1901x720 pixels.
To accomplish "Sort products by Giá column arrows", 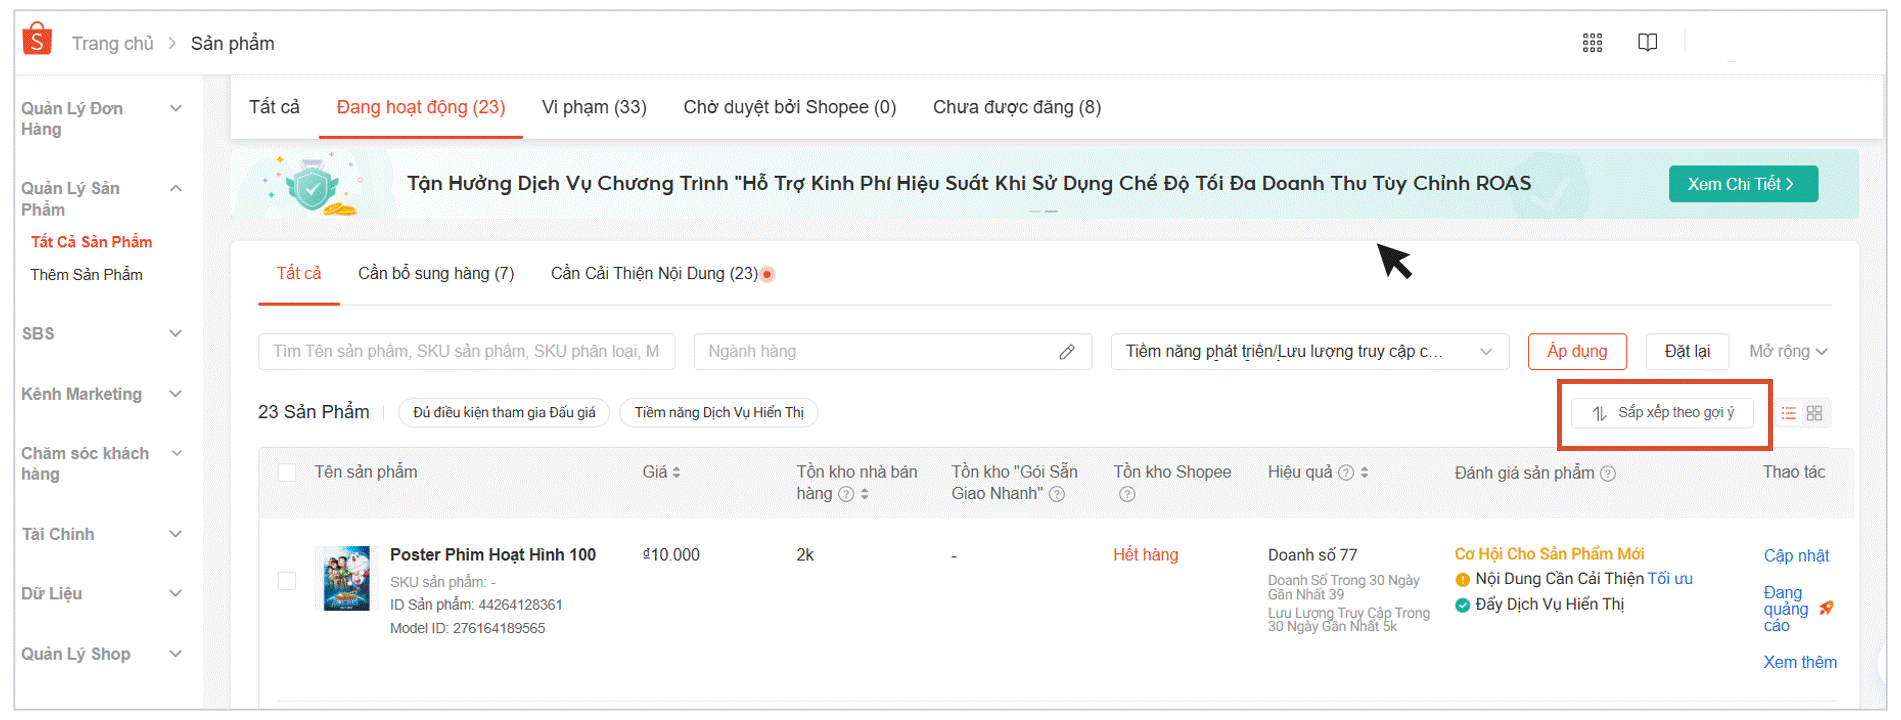I will [x=676, y=473].
